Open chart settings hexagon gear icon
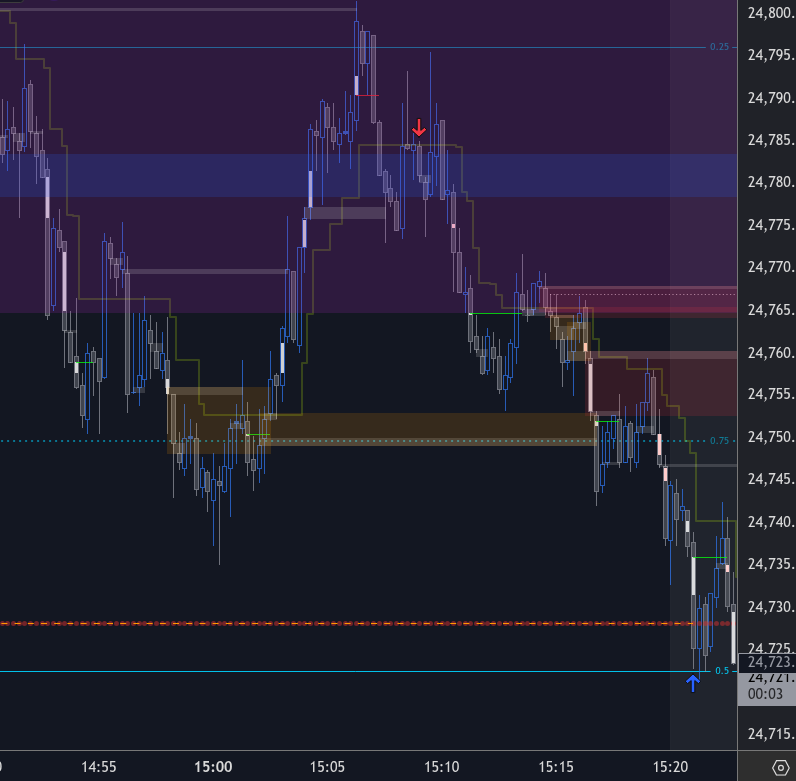 [781, 767]
